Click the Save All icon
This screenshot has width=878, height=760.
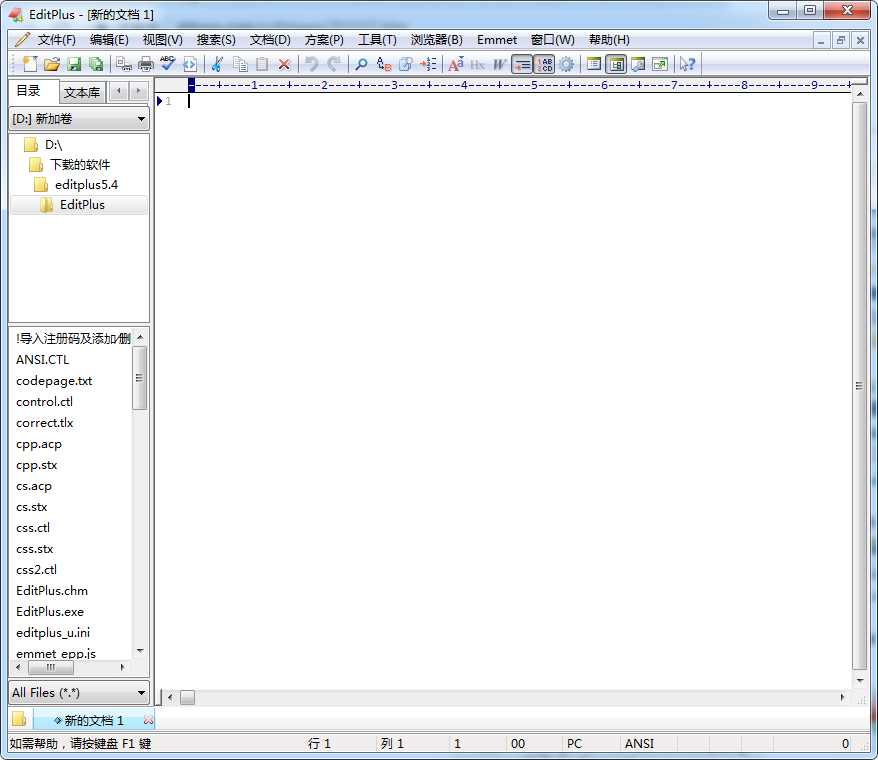tap(96, 64)
